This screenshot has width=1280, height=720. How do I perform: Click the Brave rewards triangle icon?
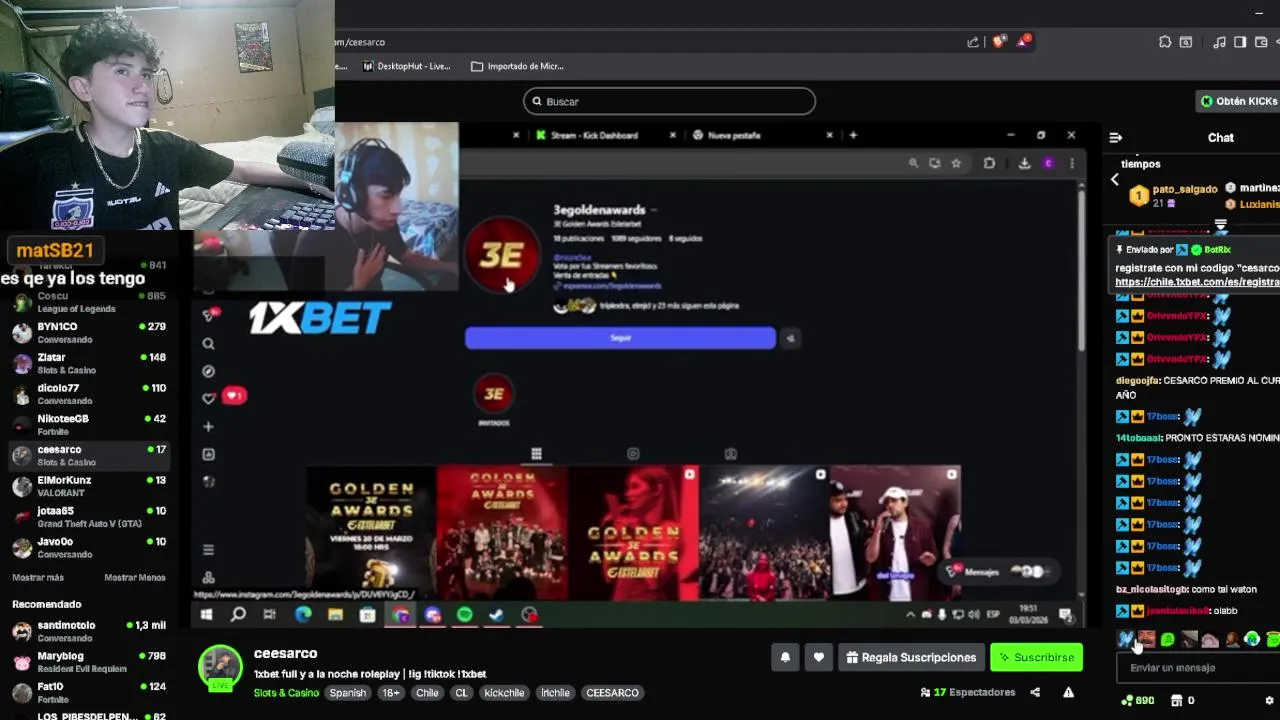1023,42
